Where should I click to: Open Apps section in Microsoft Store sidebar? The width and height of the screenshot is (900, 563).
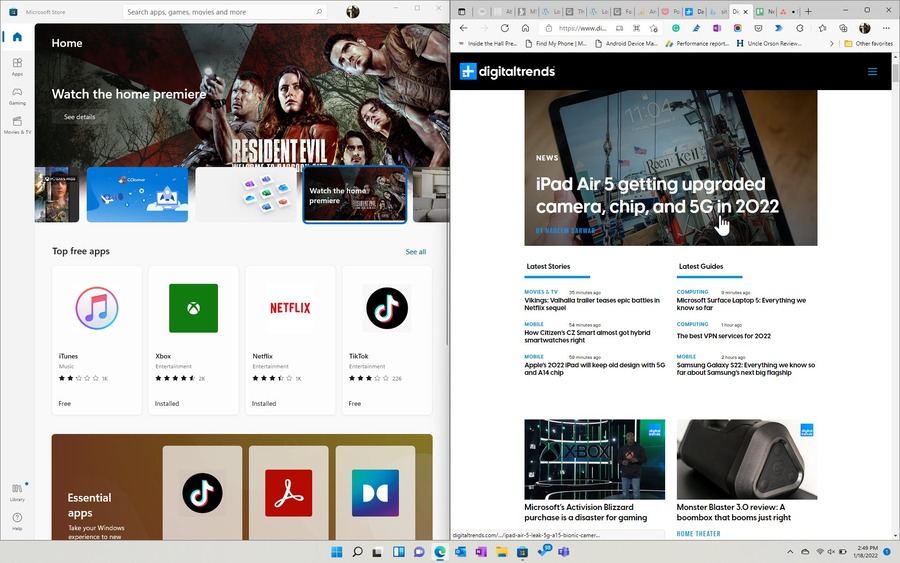point(17,66)
